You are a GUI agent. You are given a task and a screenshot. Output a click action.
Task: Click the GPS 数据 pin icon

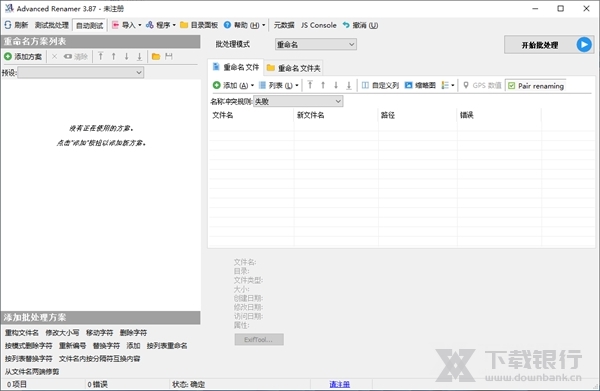(x=466, y=85)
